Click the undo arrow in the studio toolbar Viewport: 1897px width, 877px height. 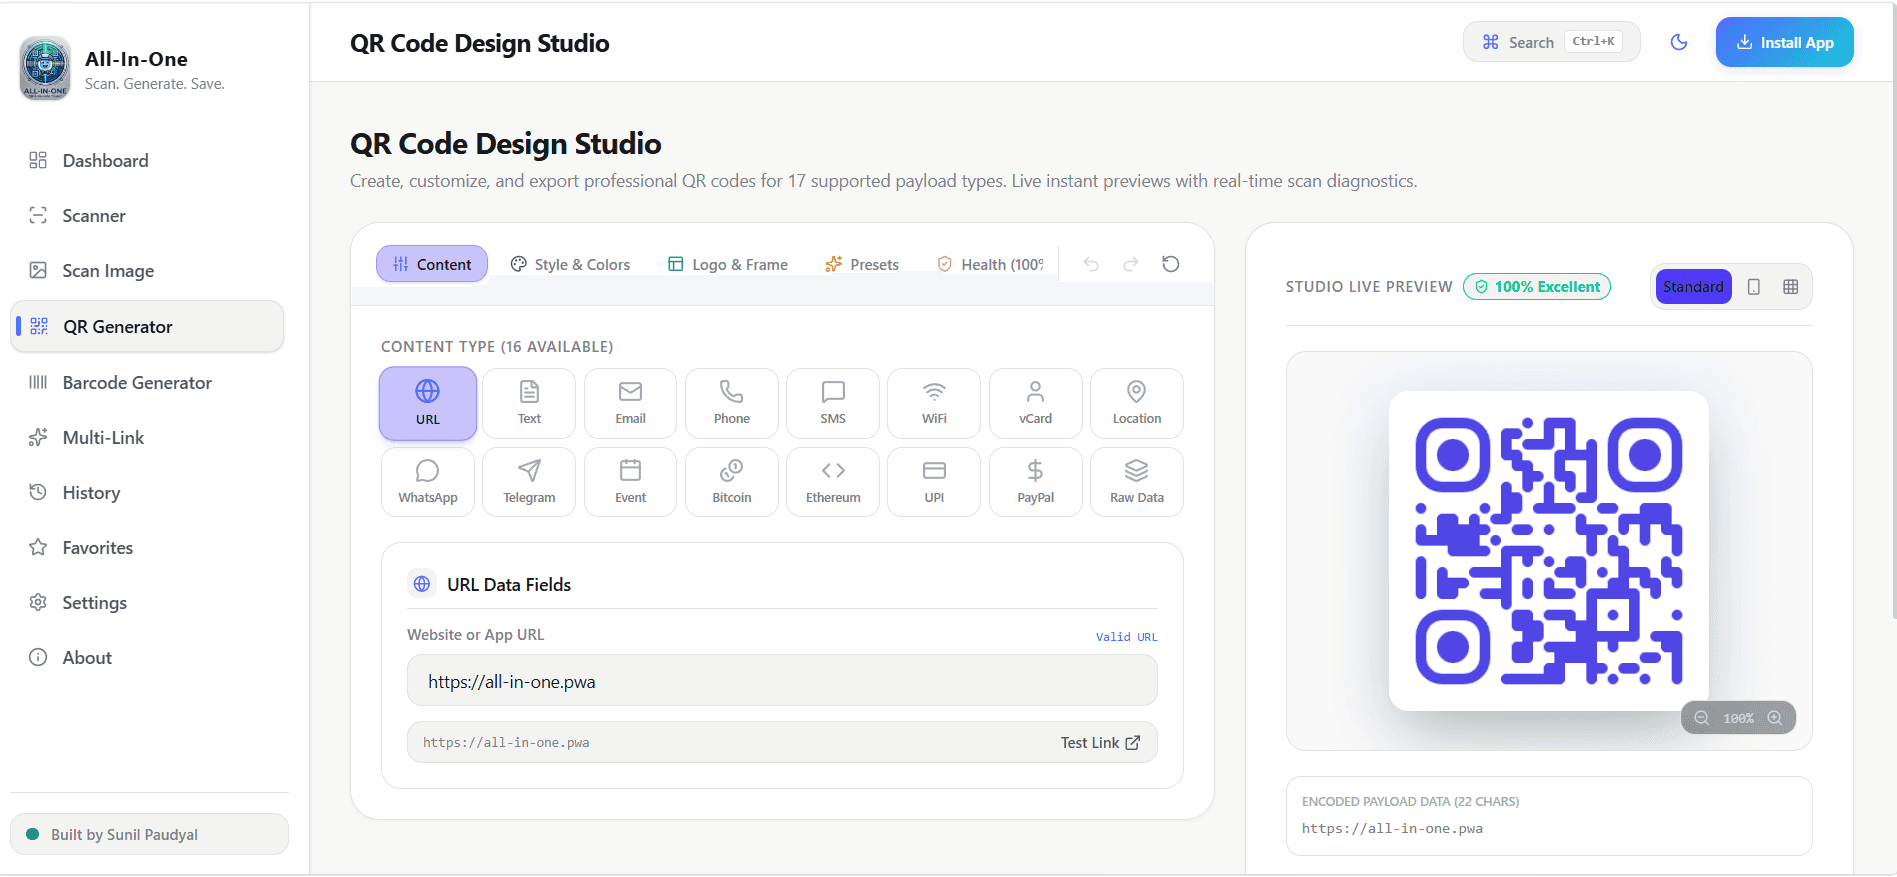(1091, 264)
